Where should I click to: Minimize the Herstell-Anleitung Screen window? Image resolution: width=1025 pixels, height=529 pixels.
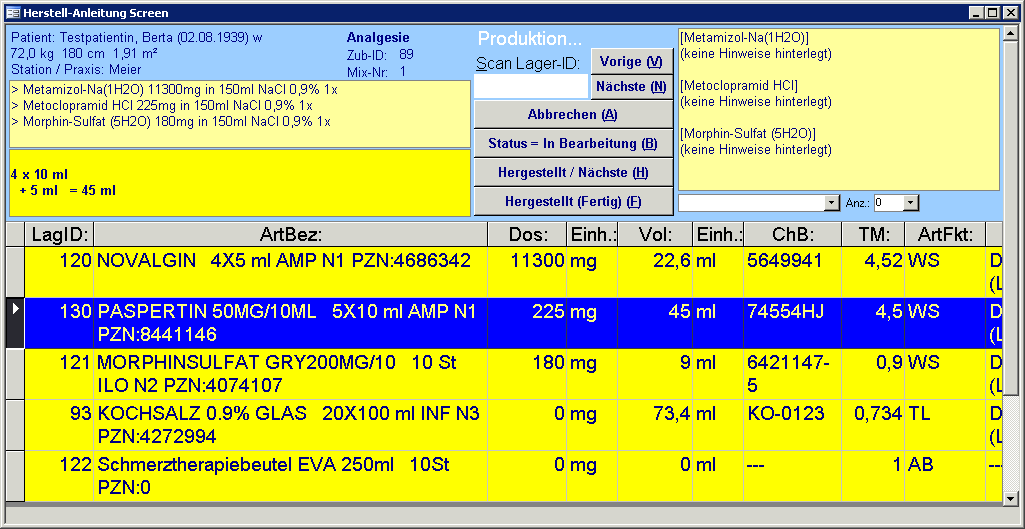point(978,12)
